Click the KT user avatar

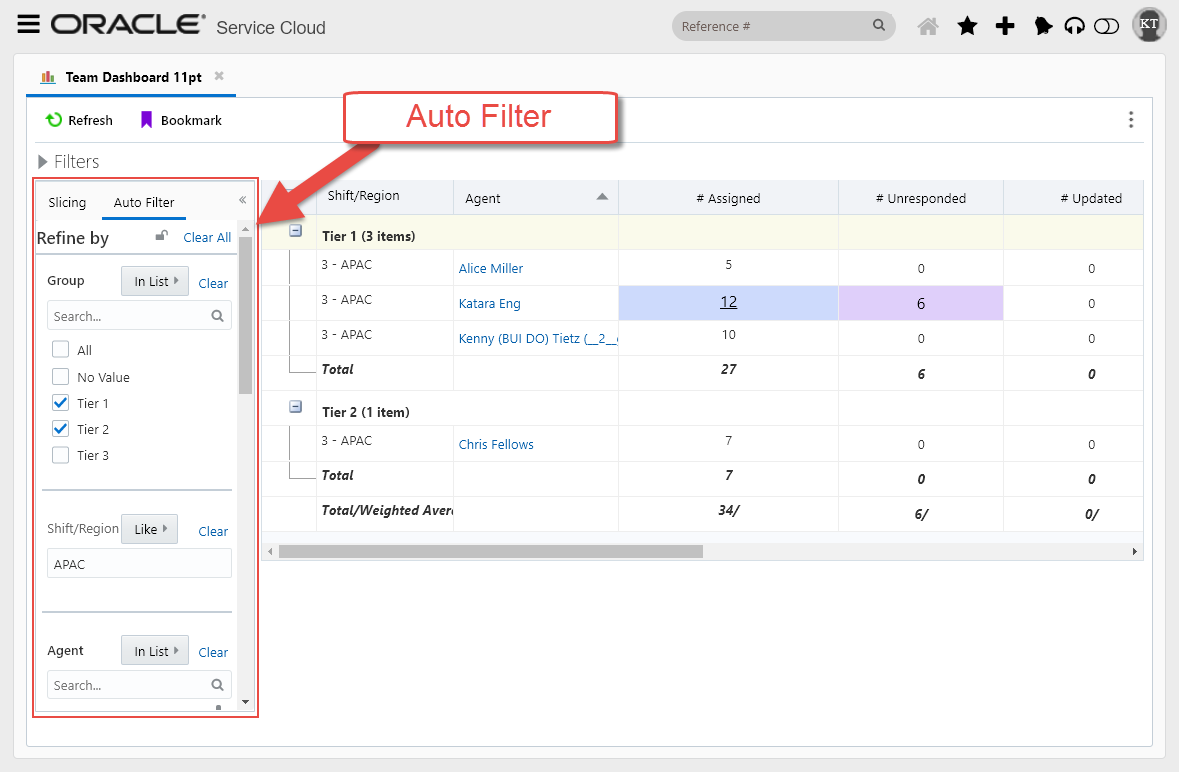[x=1148, y=24]
